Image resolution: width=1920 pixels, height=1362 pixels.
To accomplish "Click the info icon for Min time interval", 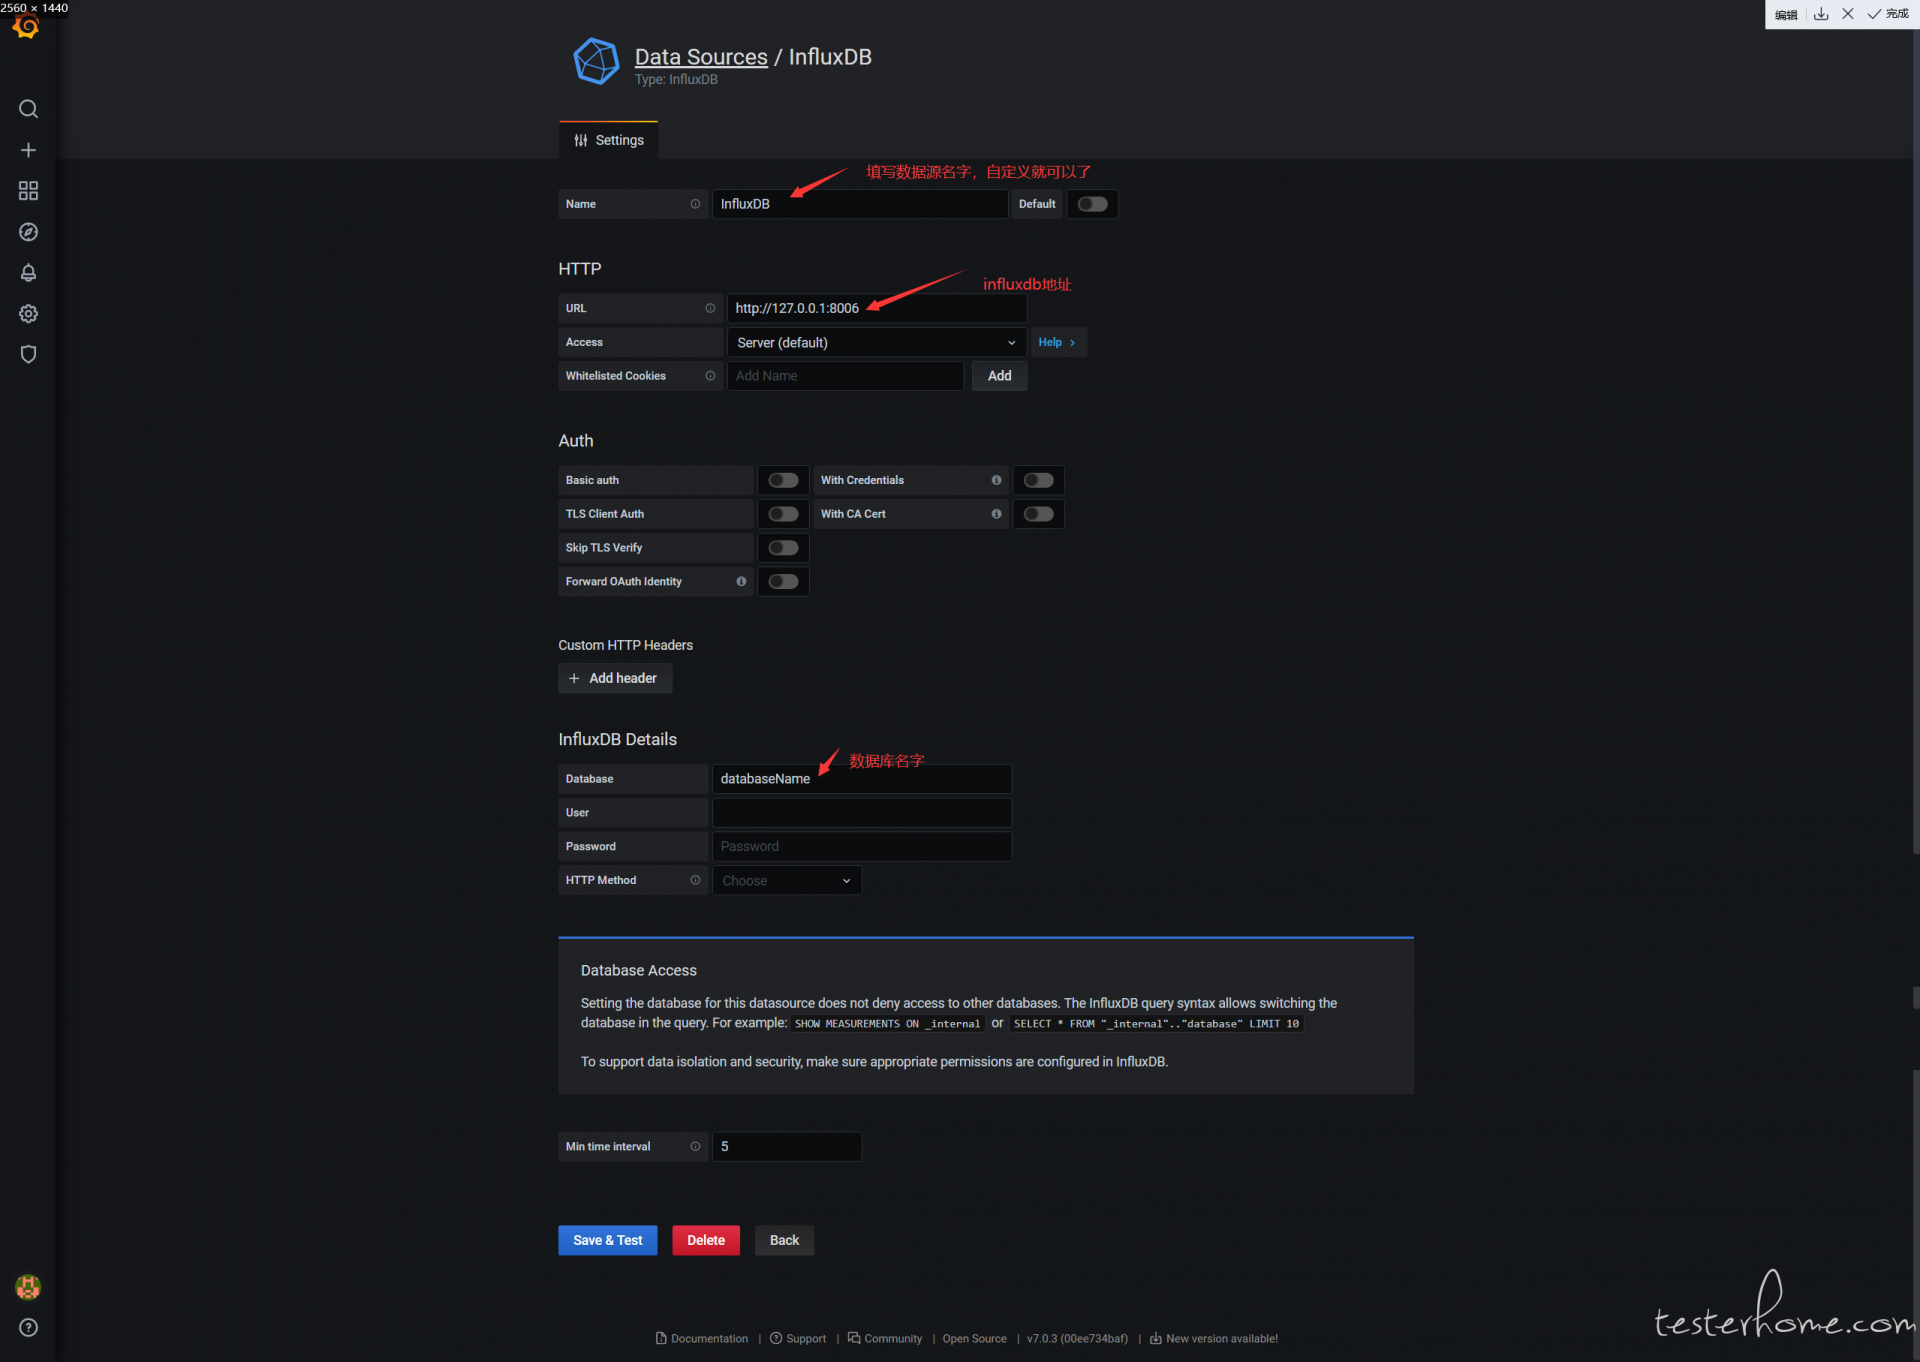I will [695, 1146].
